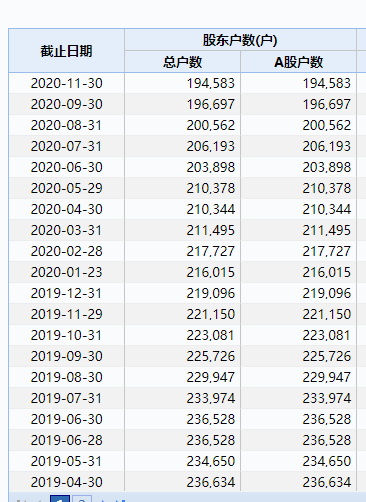Click the 2020-02-28 row date

[66, 251]
